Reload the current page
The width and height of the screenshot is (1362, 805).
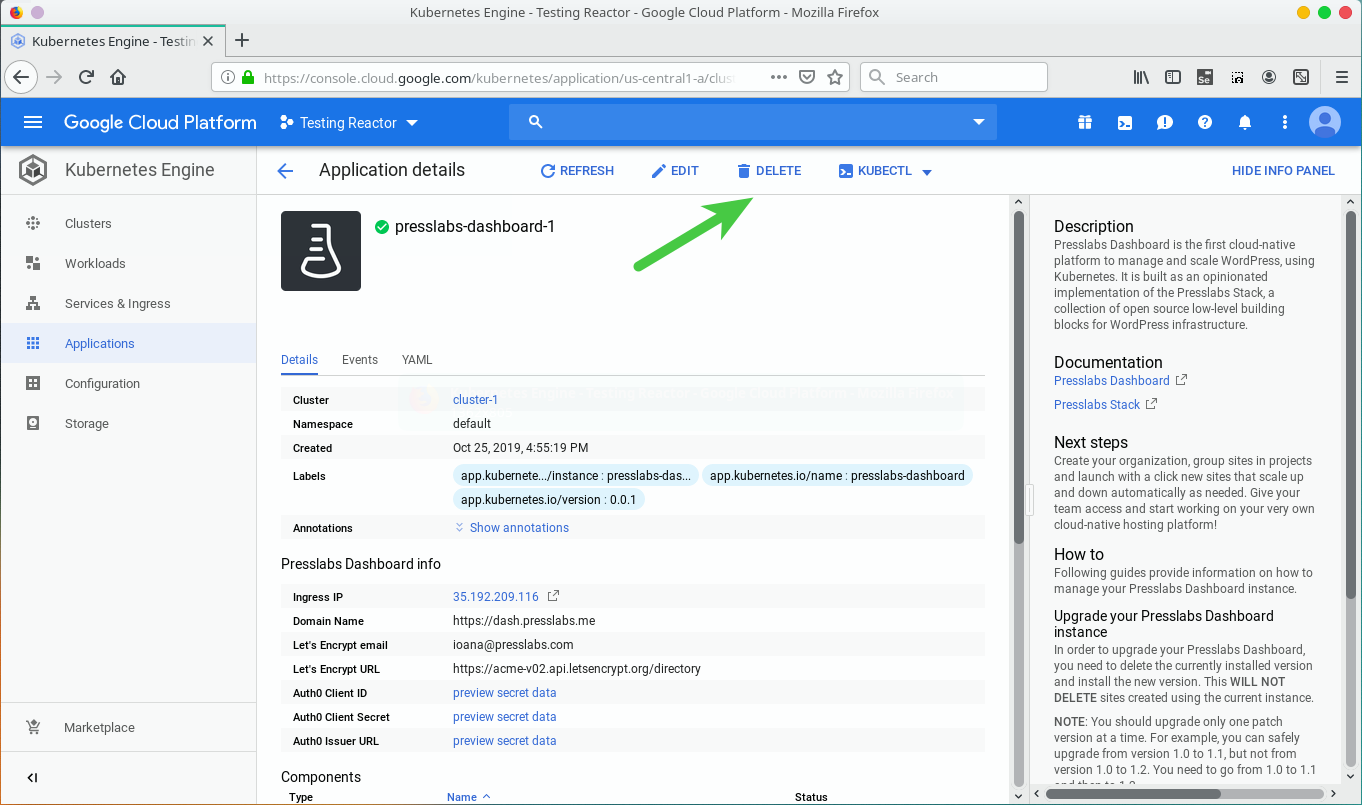(x=87, y=77)
